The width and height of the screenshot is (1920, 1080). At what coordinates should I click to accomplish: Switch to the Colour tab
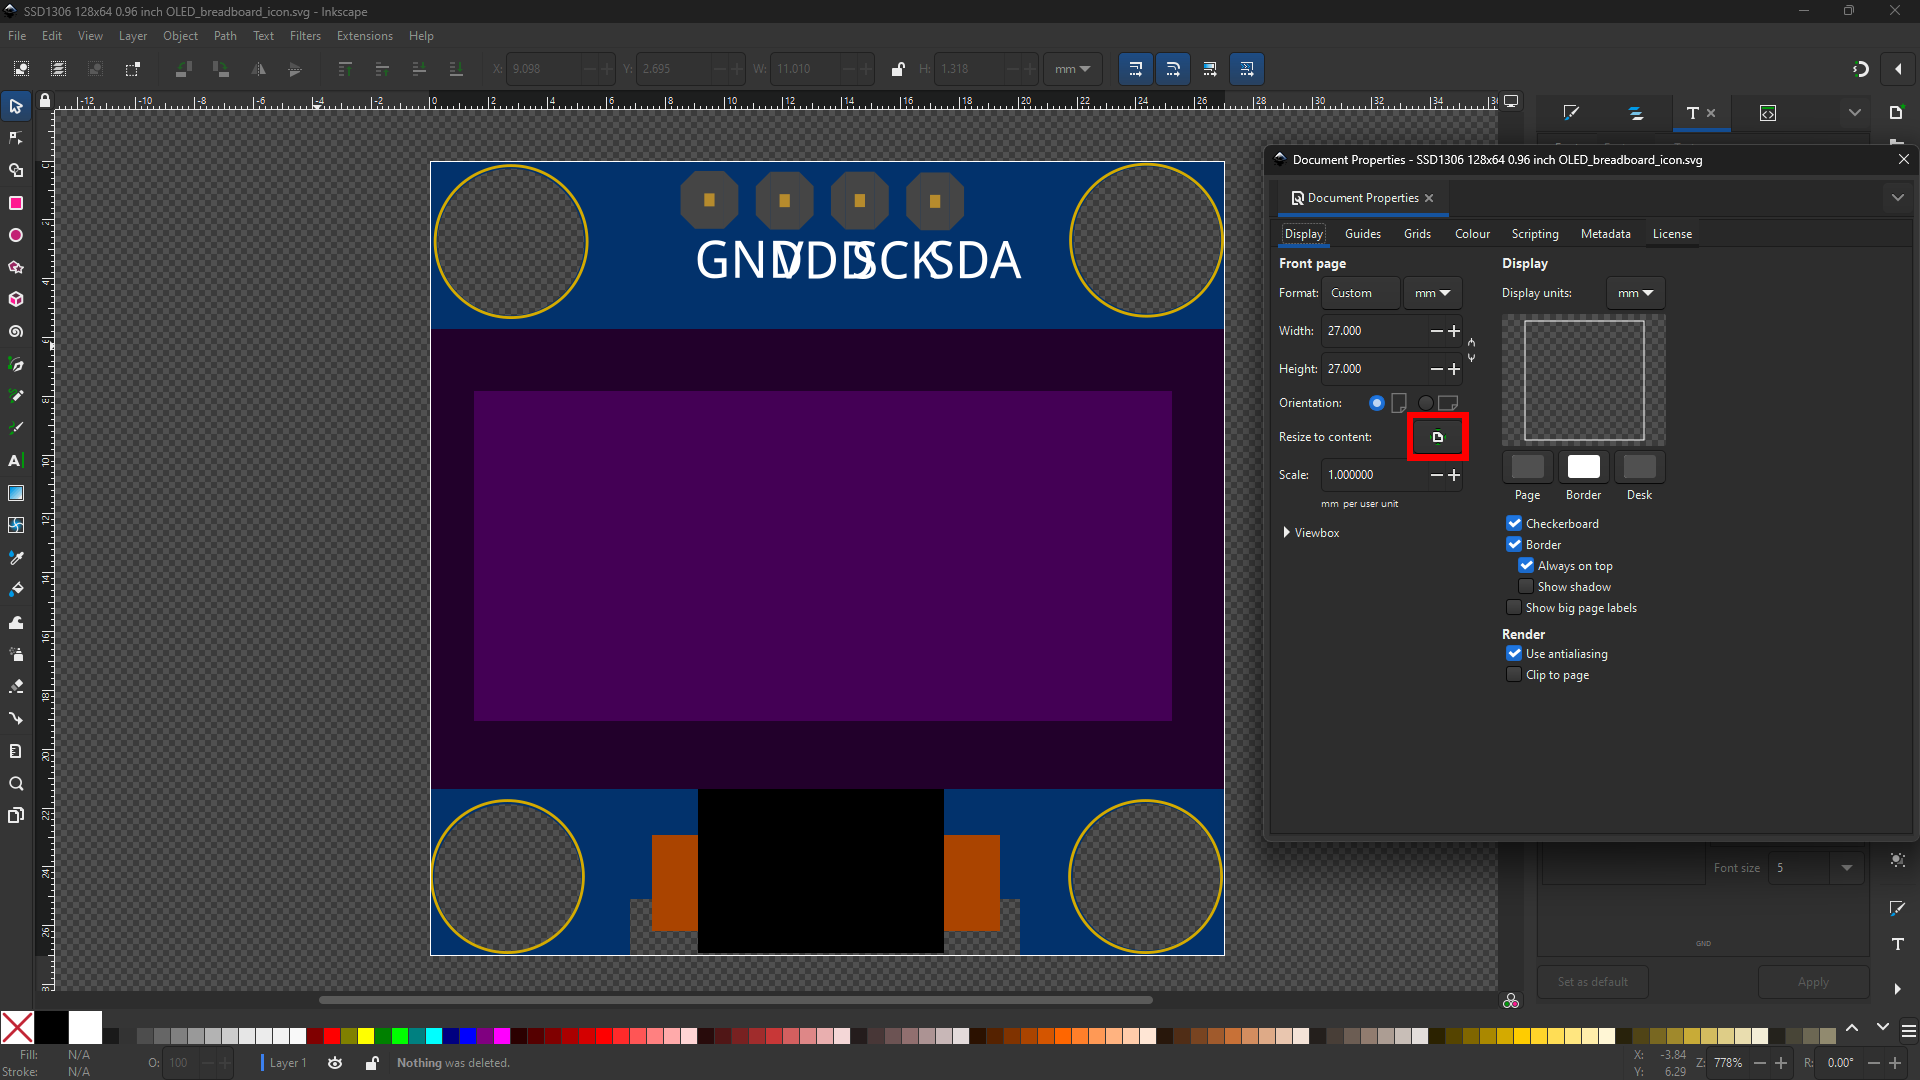1472,234
